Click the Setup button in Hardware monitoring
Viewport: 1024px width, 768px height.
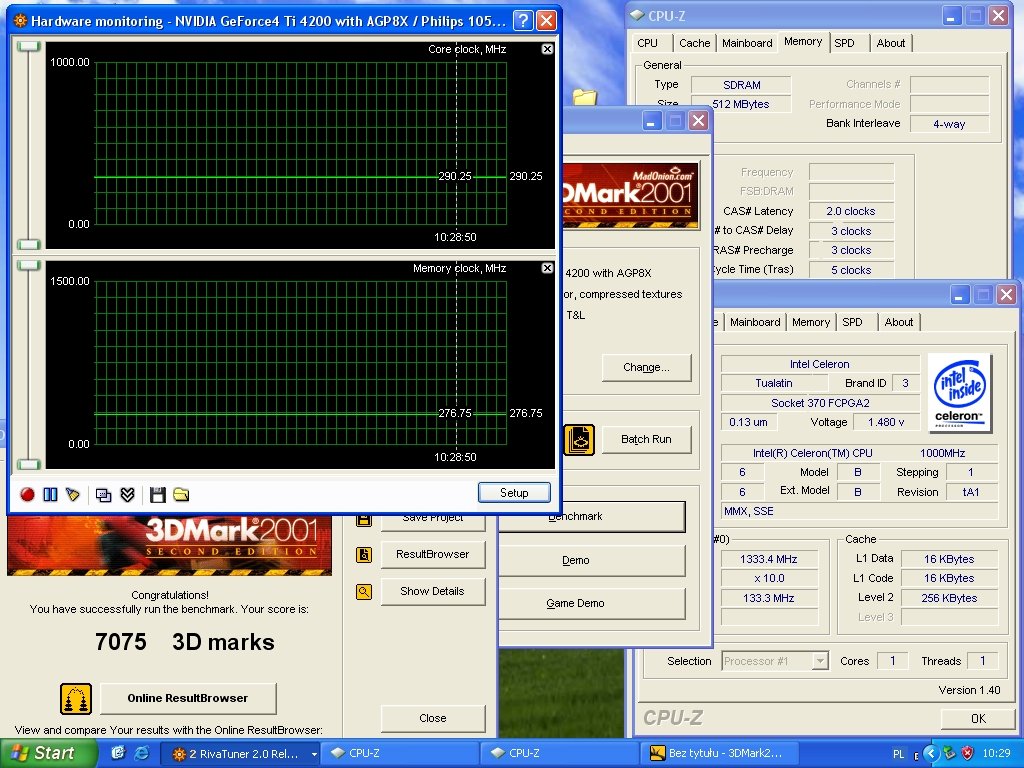(x=514, y=493)
